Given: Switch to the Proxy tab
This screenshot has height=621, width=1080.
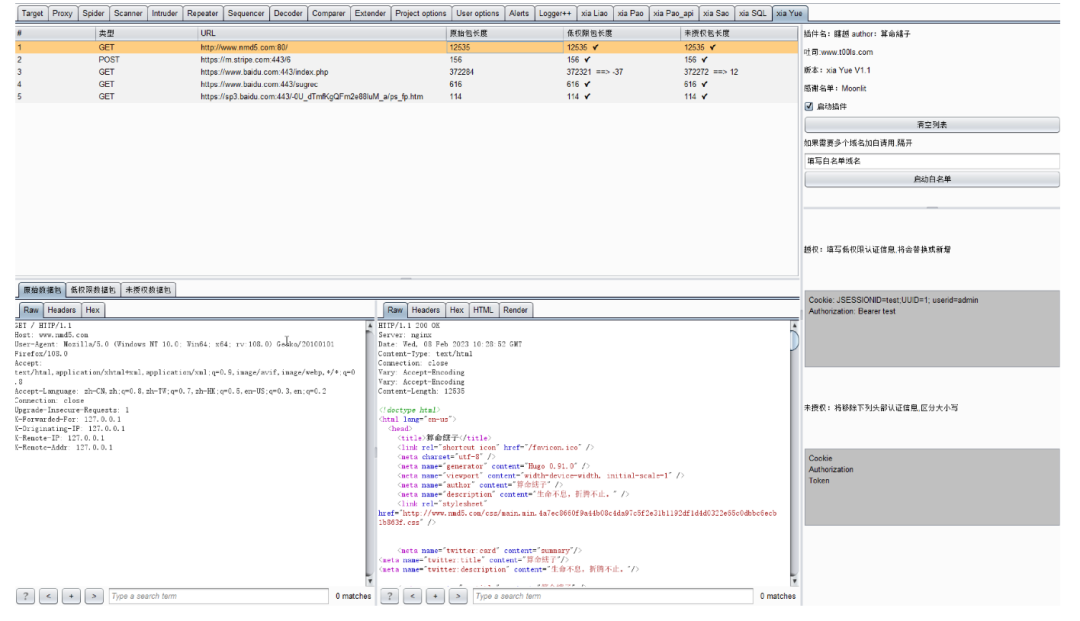Looking at the screenshot, I should tap(62, 13).
